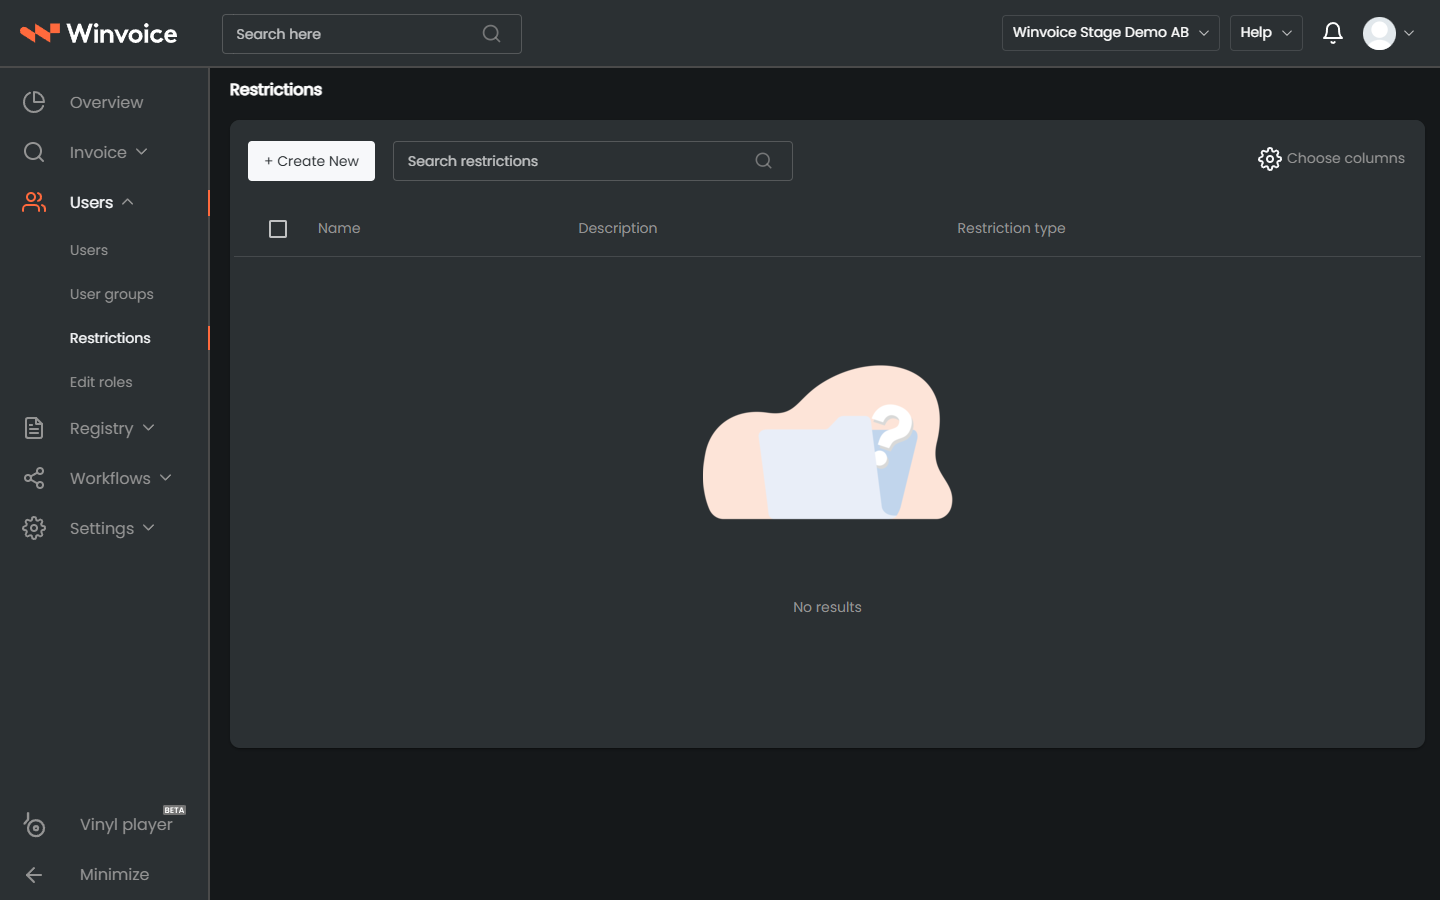Click the No results text

827,607
